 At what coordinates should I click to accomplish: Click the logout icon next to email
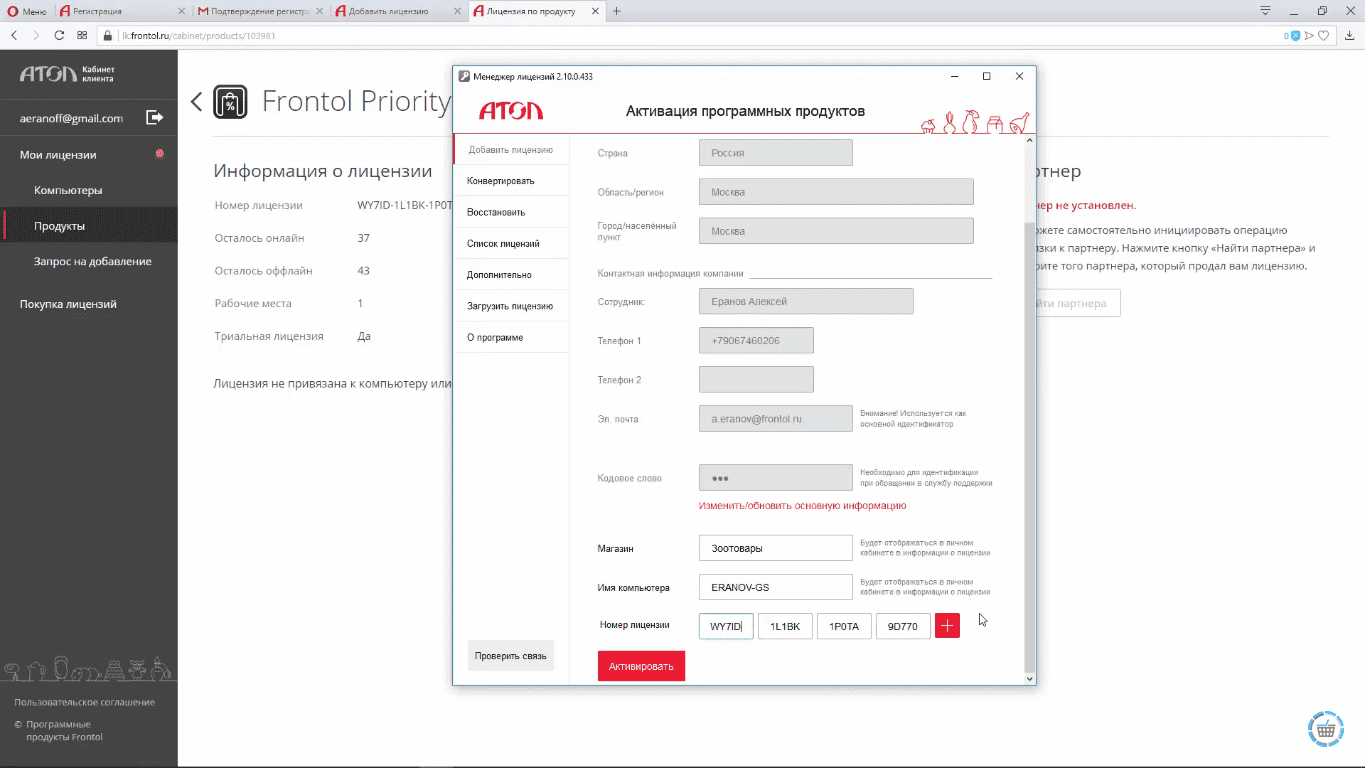[155, 118]
